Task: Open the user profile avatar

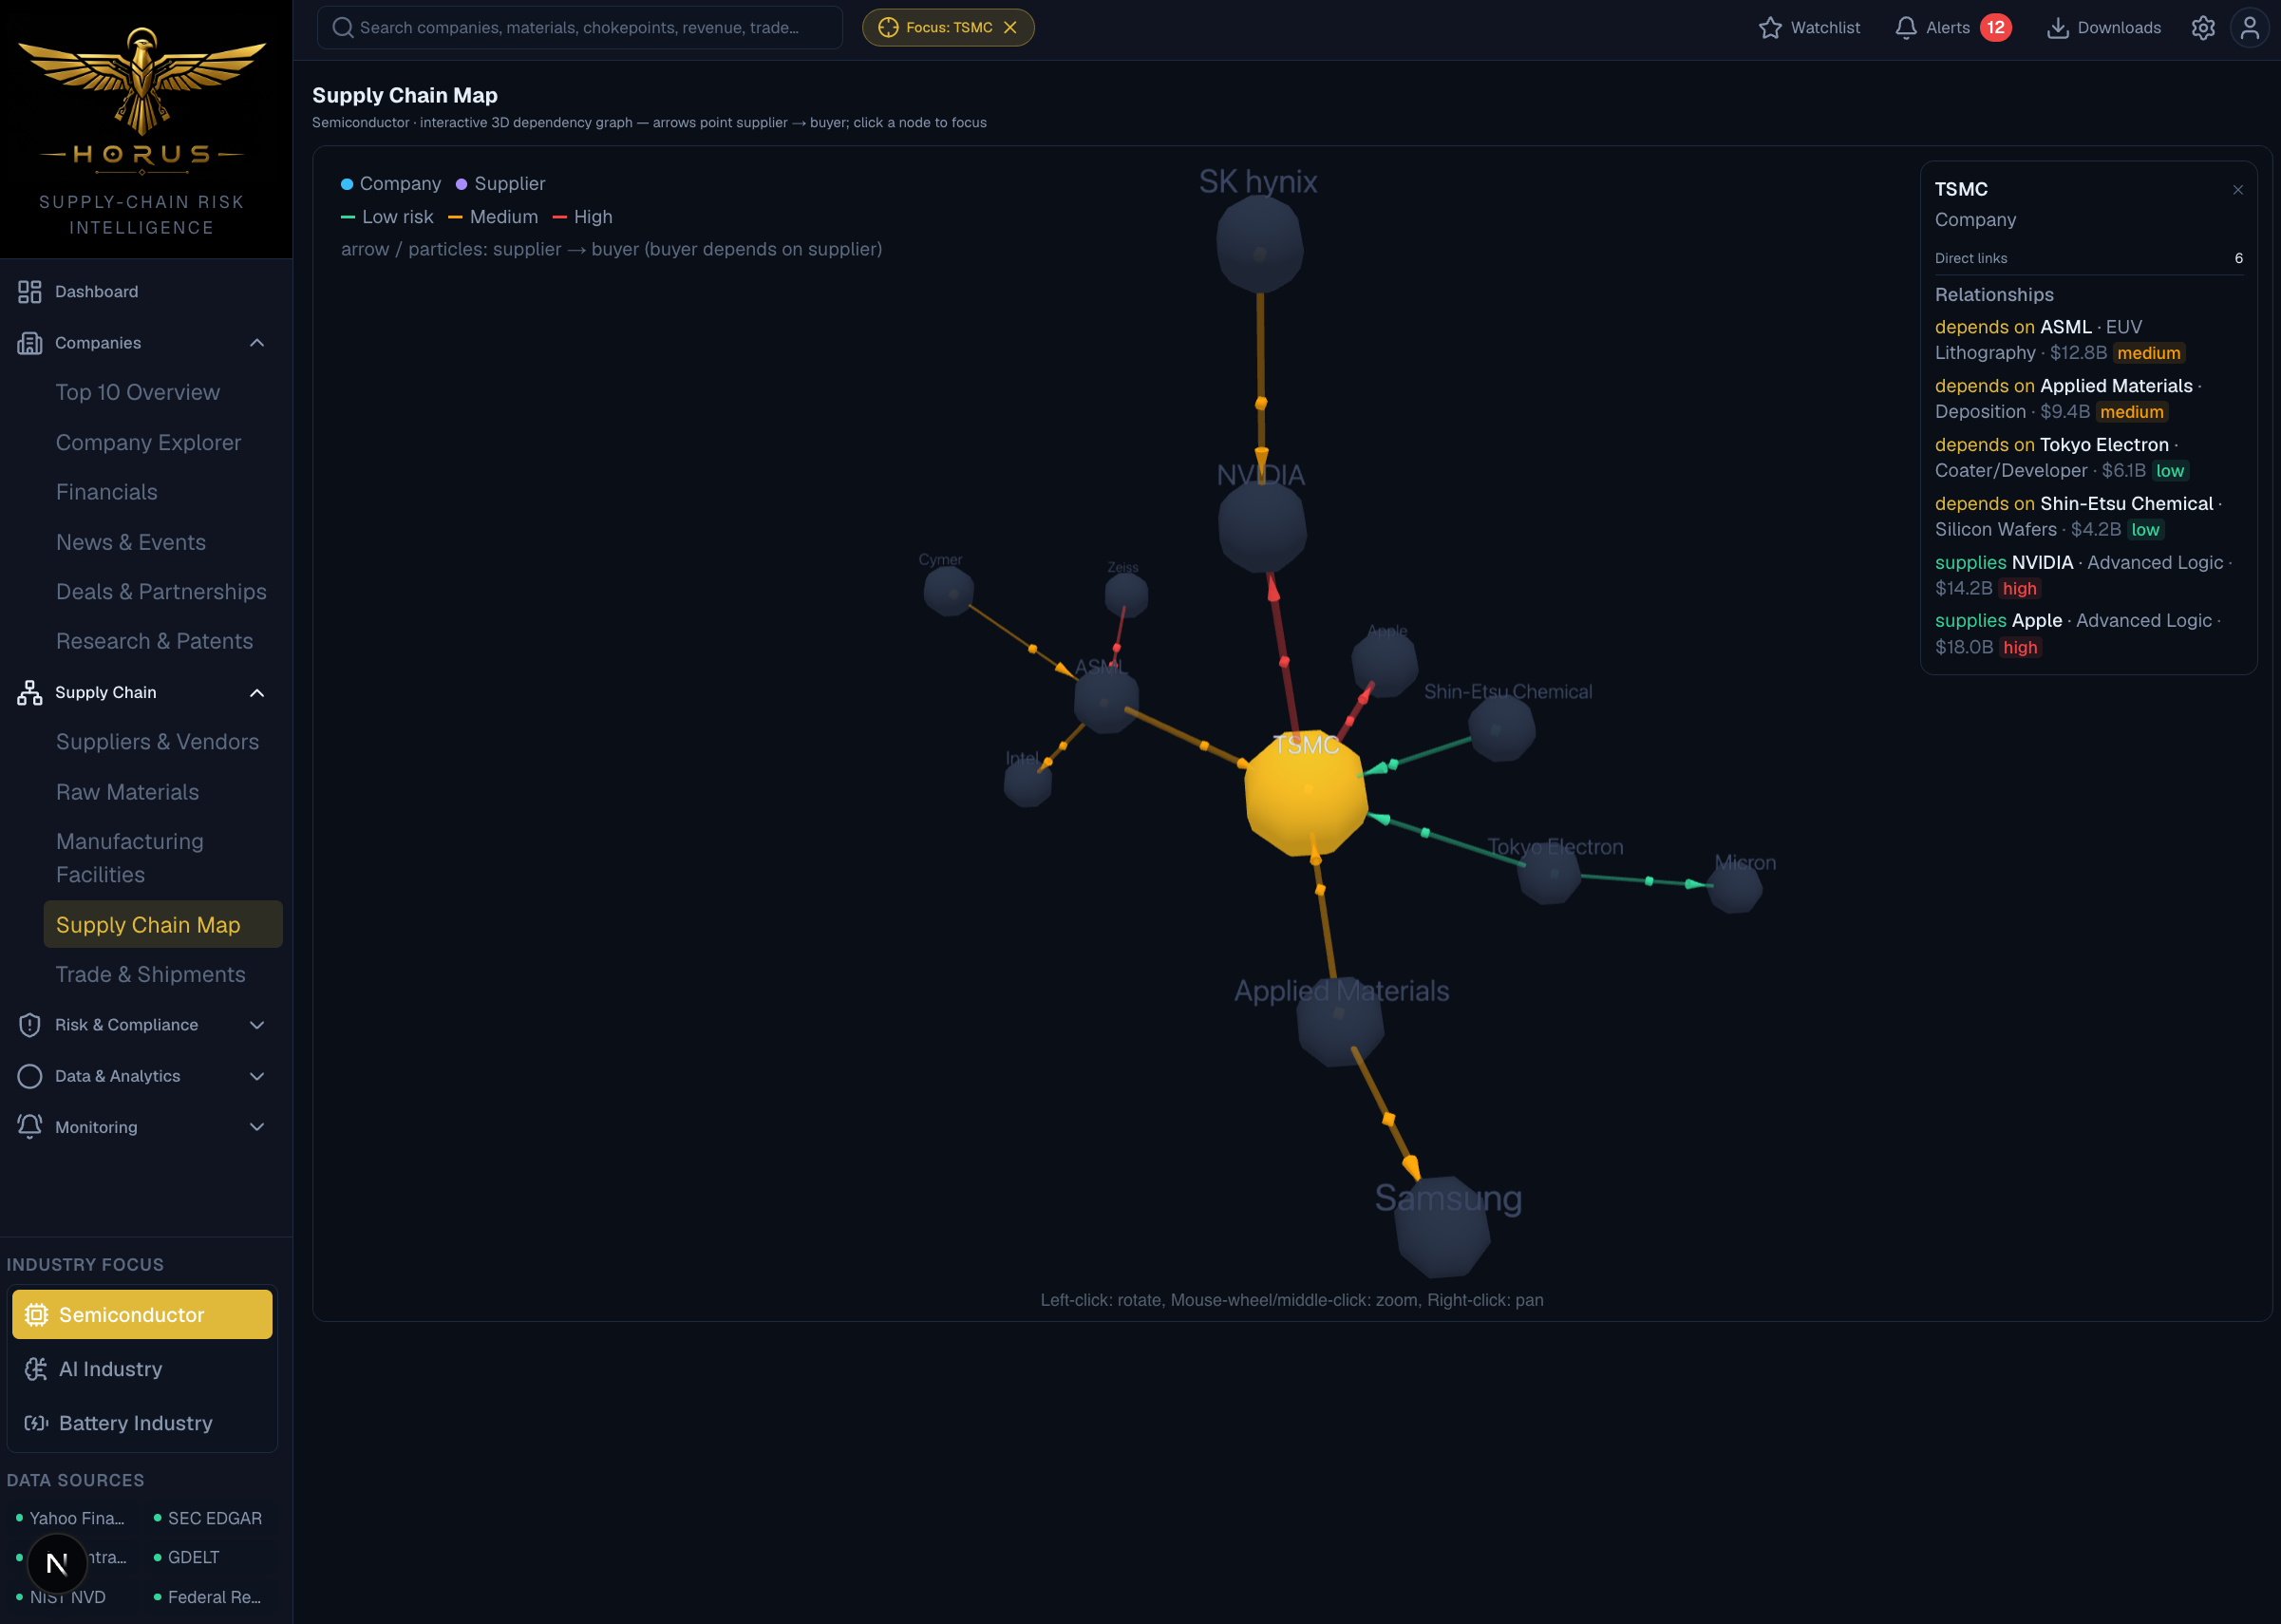Action: [x=2249, y=28]
